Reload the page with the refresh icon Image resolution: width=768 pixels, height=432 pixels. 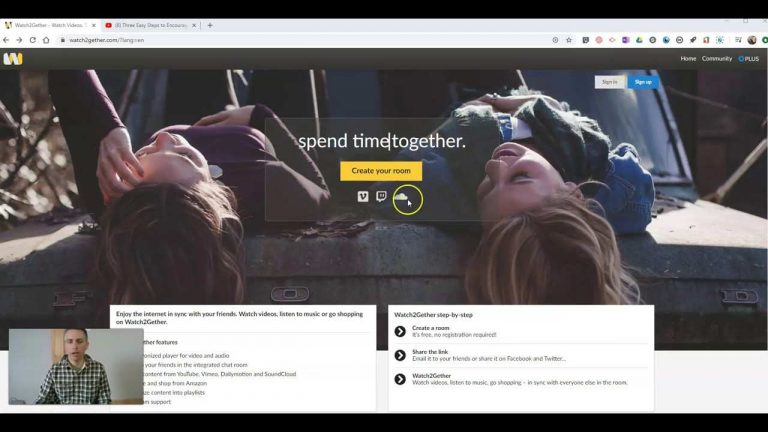point(32,40)
